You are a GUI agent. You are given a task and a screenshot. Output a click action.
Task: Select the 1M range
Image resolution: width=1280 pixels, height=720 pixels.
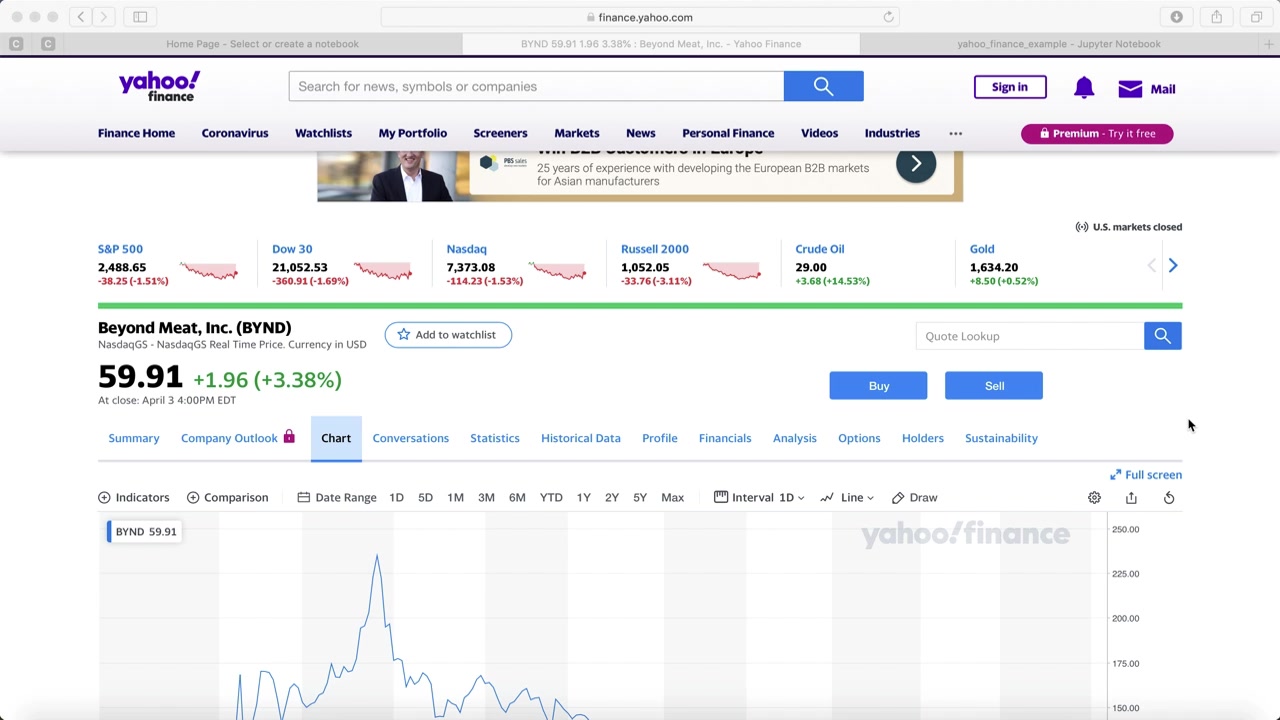point(455,497)
